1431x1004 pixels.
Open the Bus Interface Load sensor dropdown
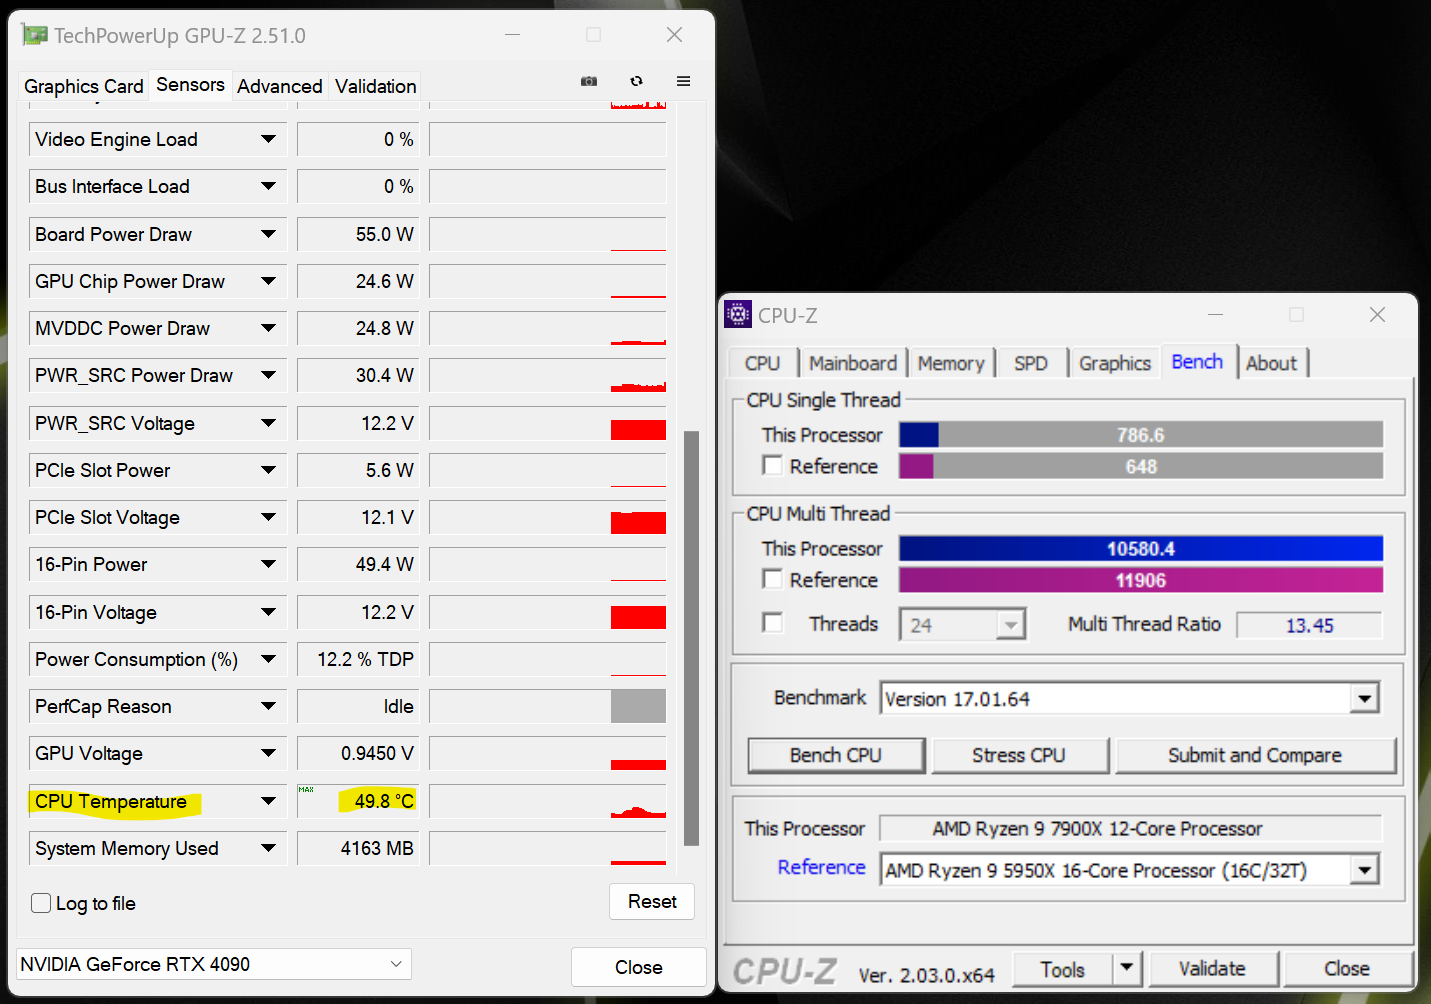tap(268, 186)
